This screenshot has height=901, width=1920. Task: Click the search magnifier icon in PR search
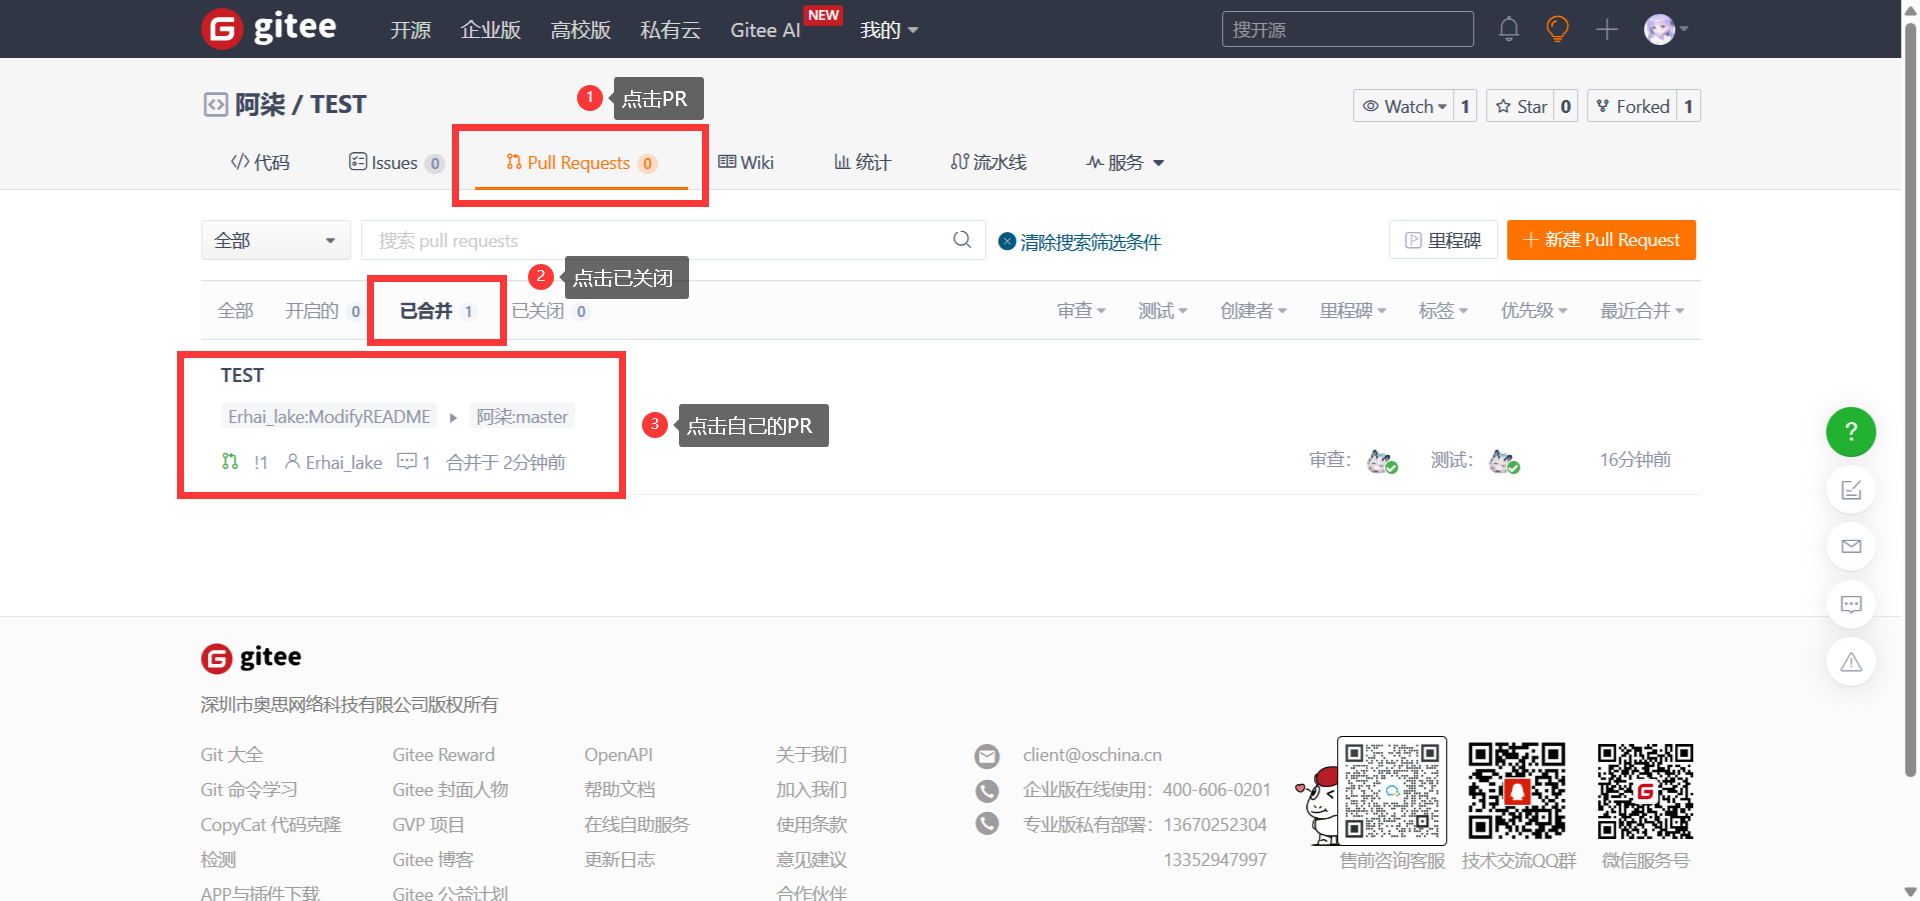(962, 240)
